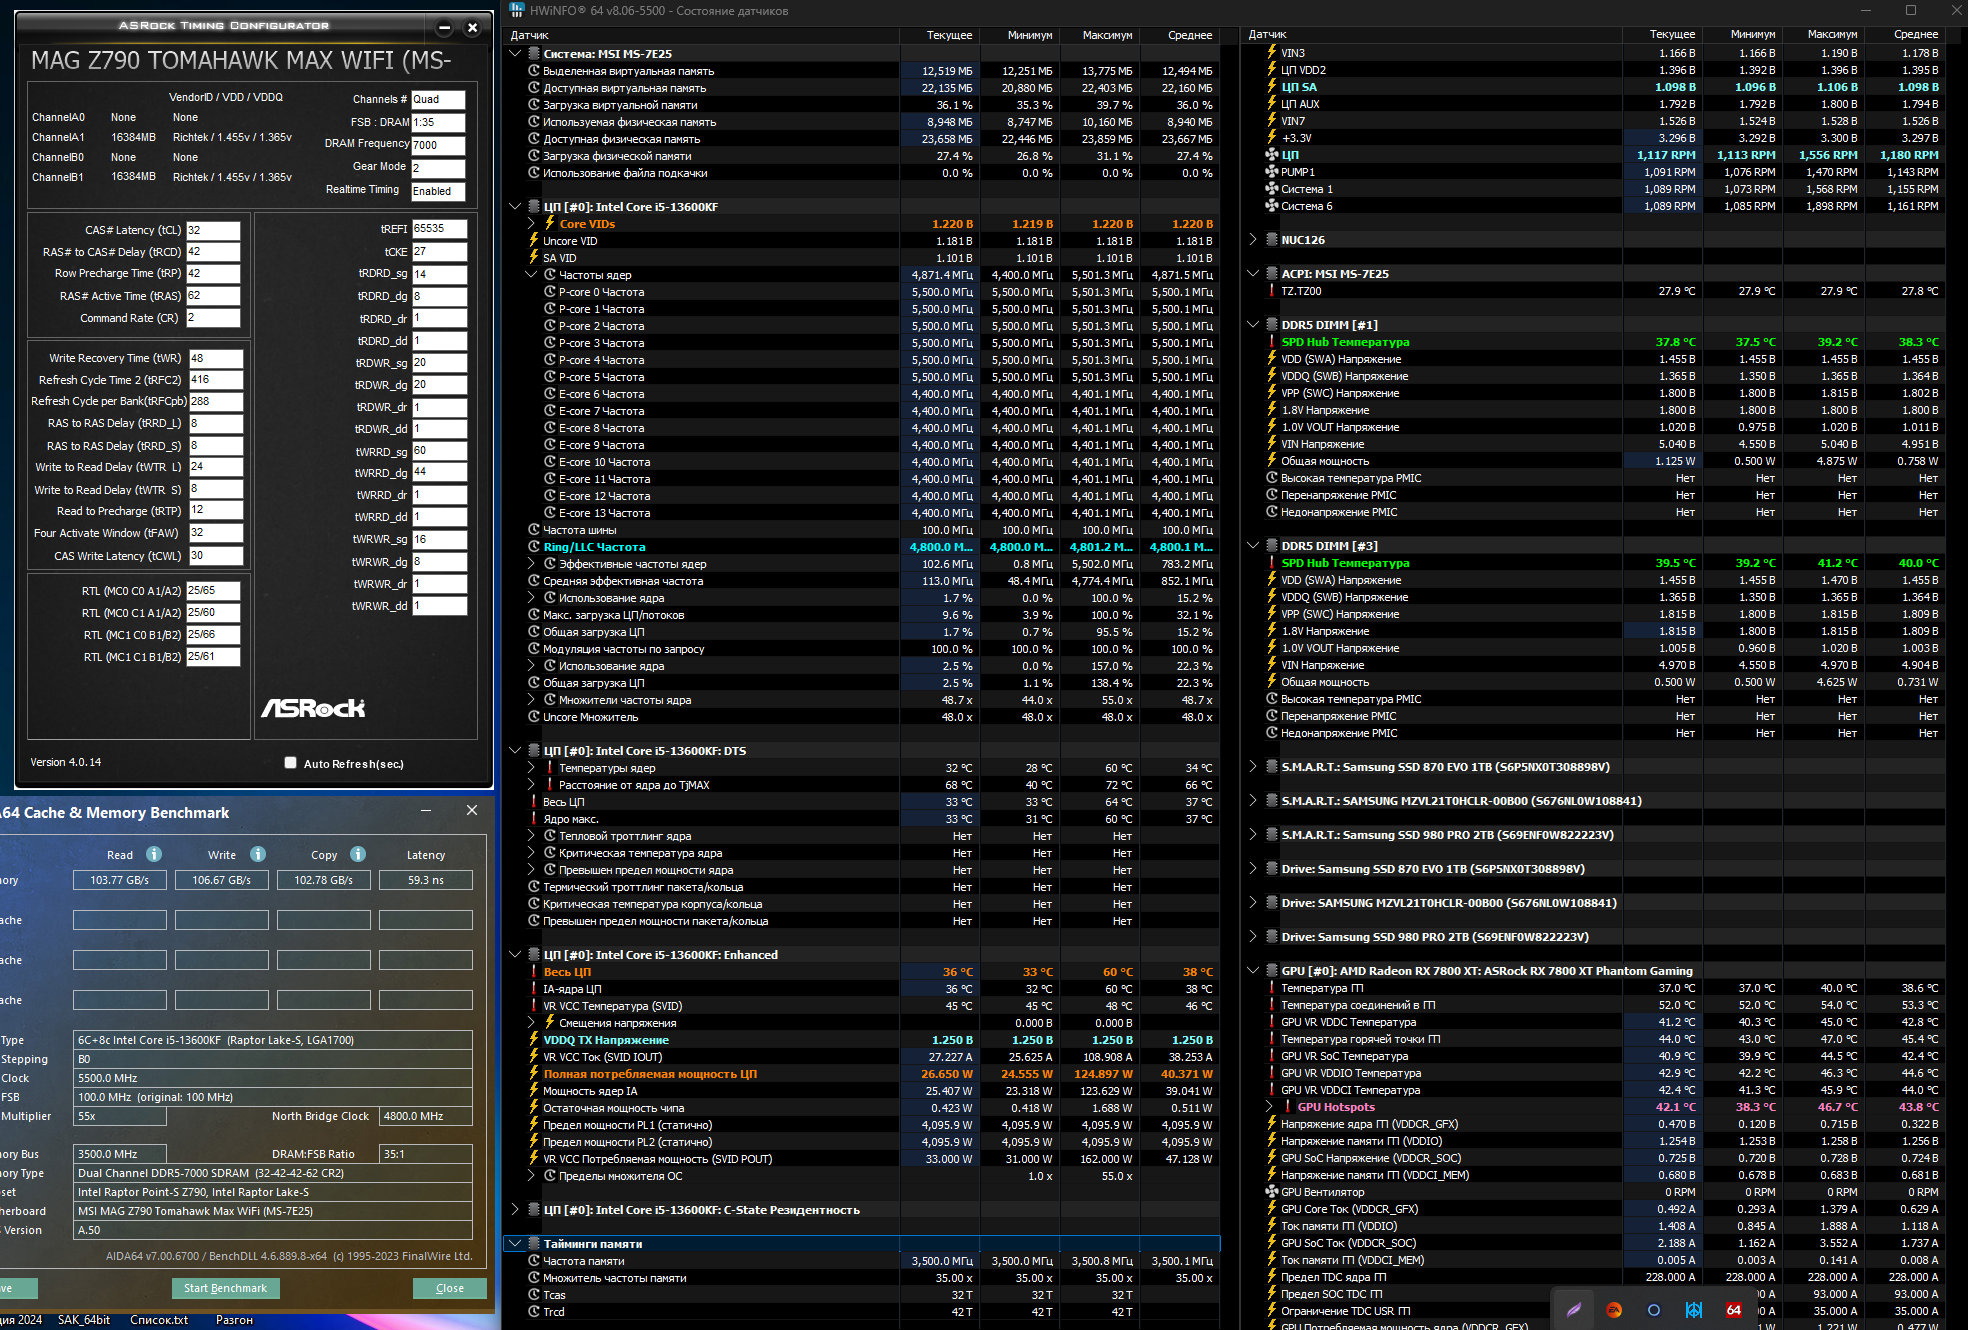Image resolution: width=1968 pixels, height=1330 pixels.
Task: Click the DRAM Frequency field showing 7000
Action: coord(438,145)
